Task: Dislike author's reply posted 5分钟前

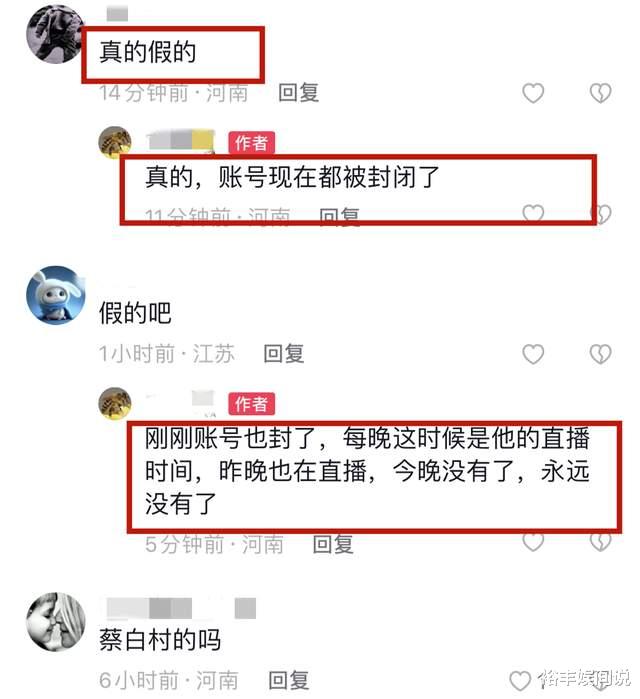Action: [600, 542]
